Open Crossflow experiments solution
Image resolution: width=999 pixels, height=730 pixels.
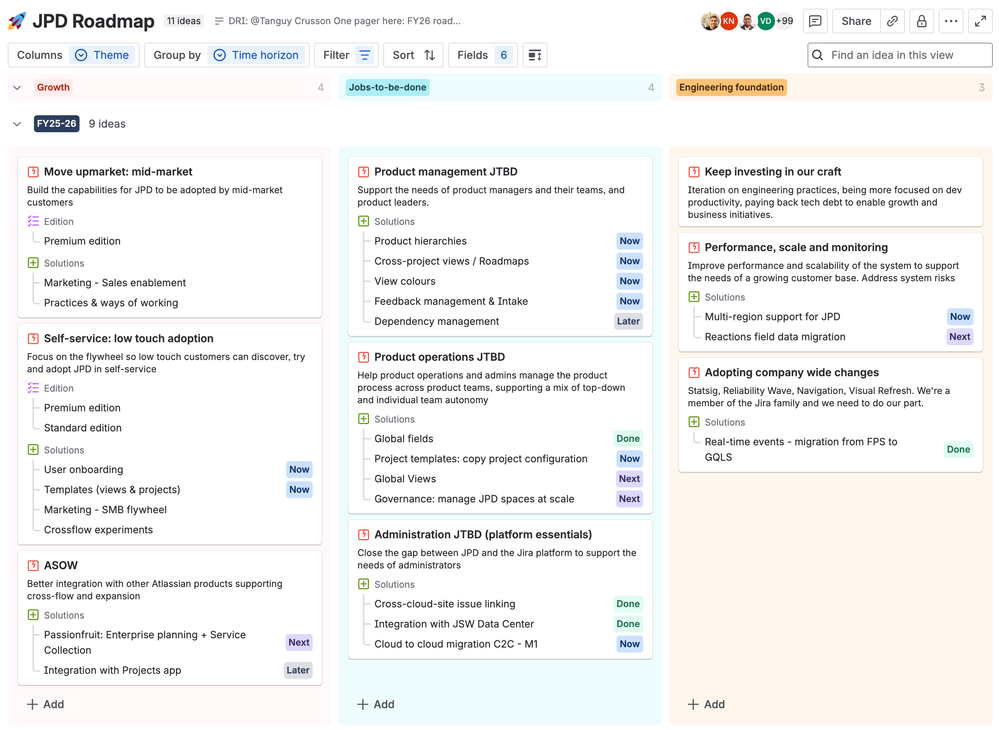click(98, 530)
